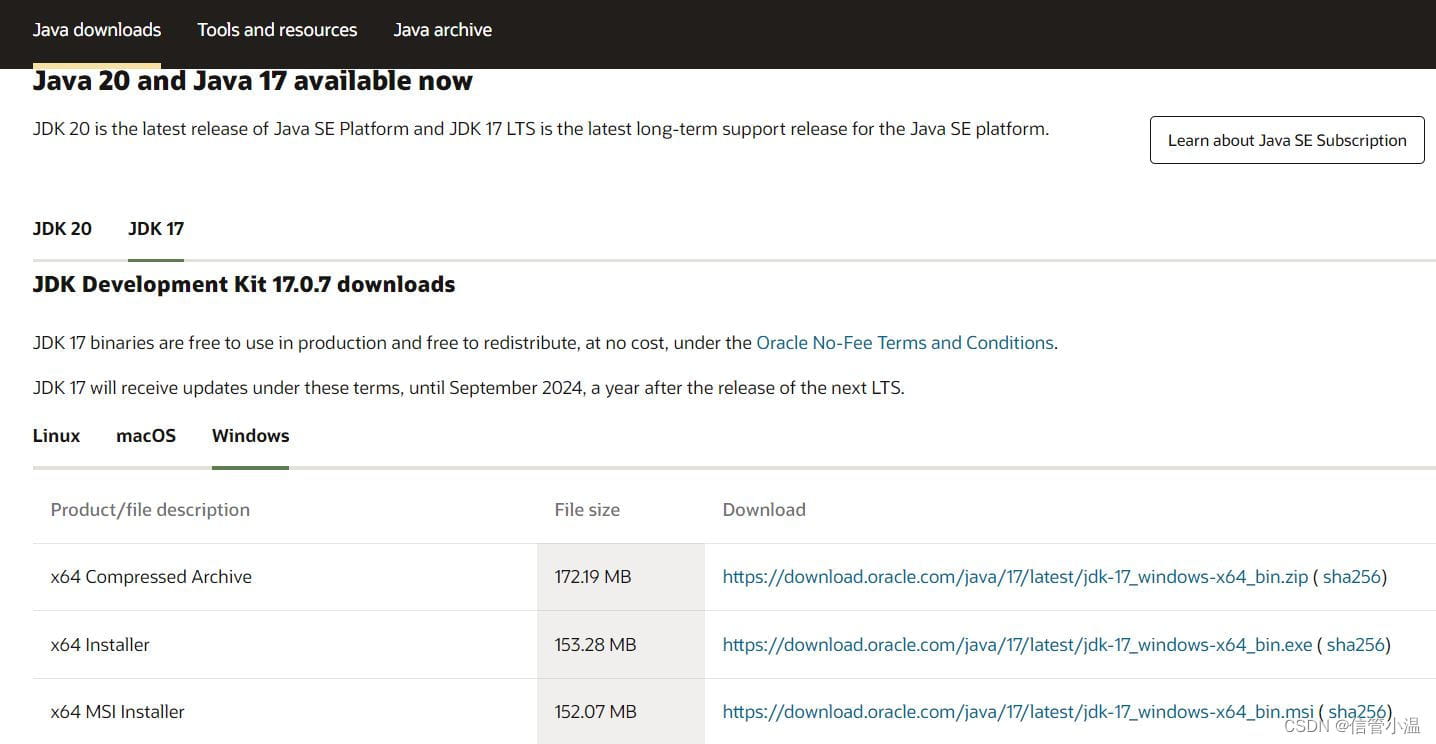Open sha256 link for the exe installer
Viewport: 1436px width, 744px height.
tap(1355, 645)
